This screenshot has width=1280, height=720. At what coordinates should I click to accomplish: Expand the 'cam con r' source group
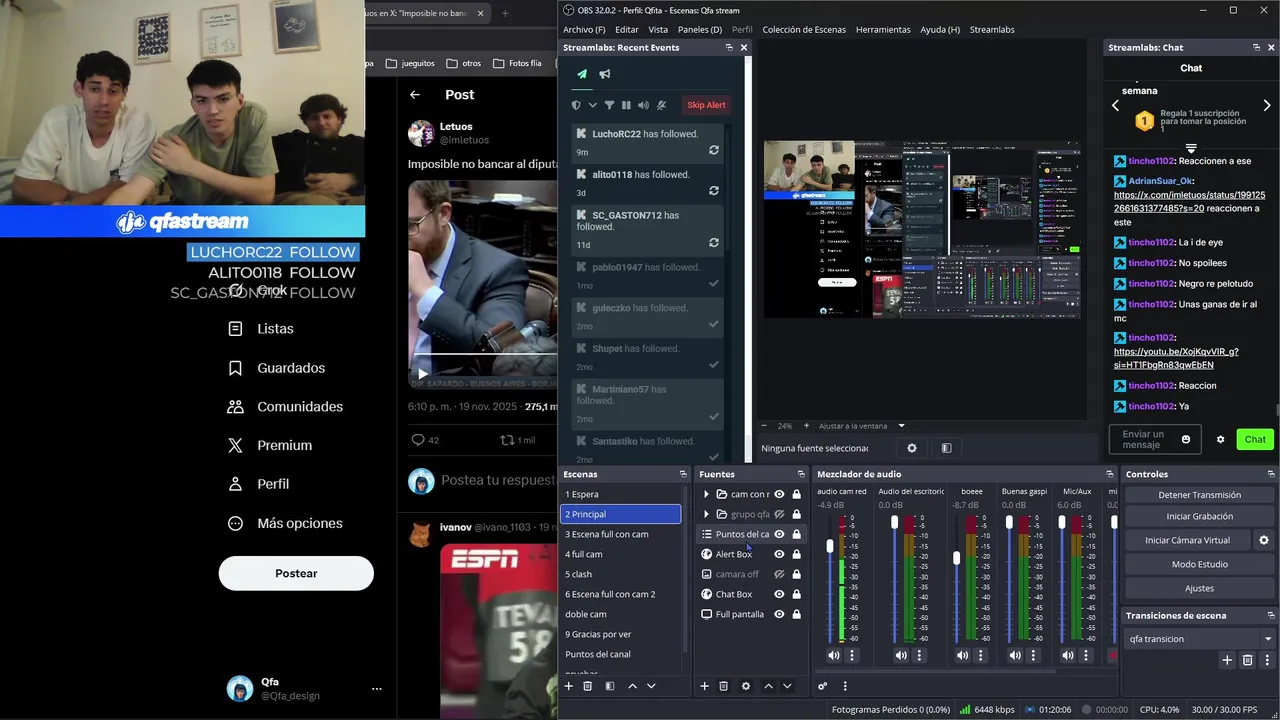706,494
